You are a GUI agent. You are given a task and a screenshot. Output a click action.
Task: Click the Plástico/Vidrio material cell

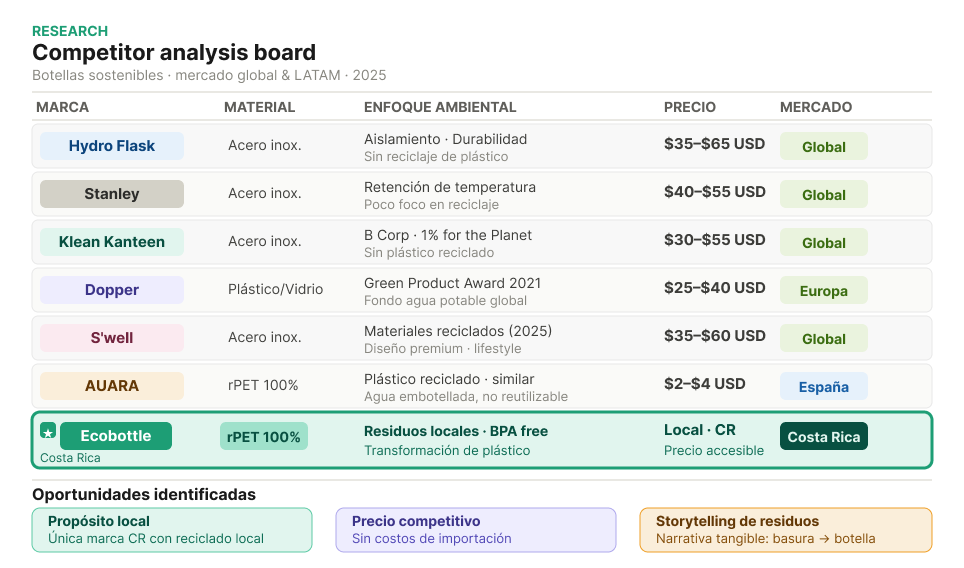pos(275,290)
